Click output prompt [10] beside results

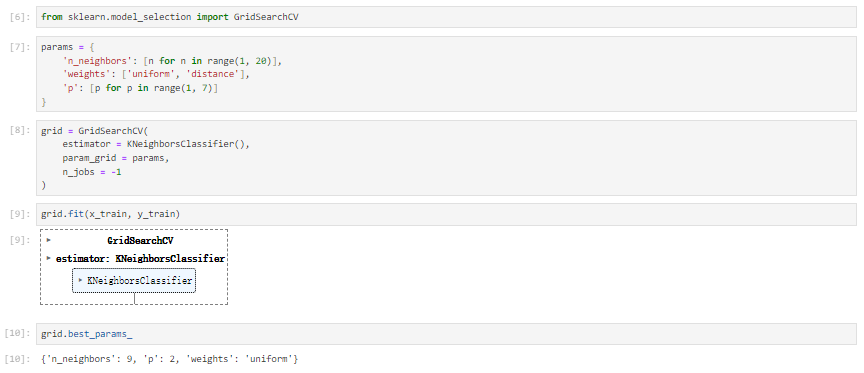pyautogui.click(x=17, y=359)
